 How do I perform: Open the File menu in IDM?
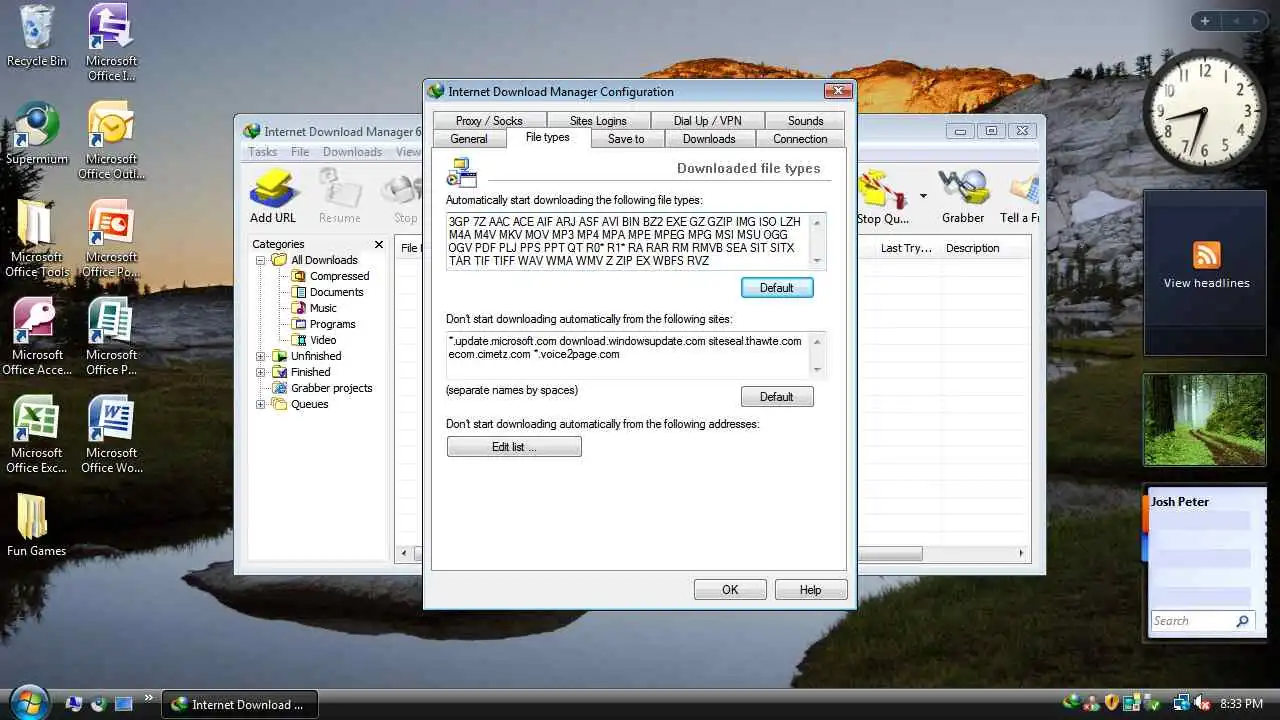(x=300, y=152)
